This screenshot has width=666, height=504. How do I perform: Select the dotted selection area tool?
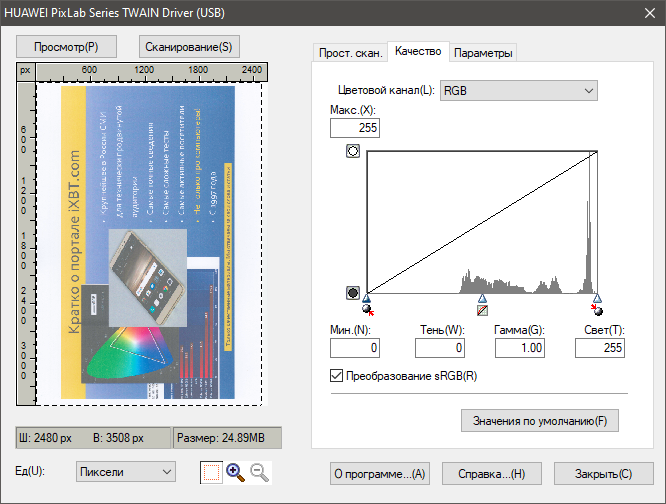pos(211,472)
